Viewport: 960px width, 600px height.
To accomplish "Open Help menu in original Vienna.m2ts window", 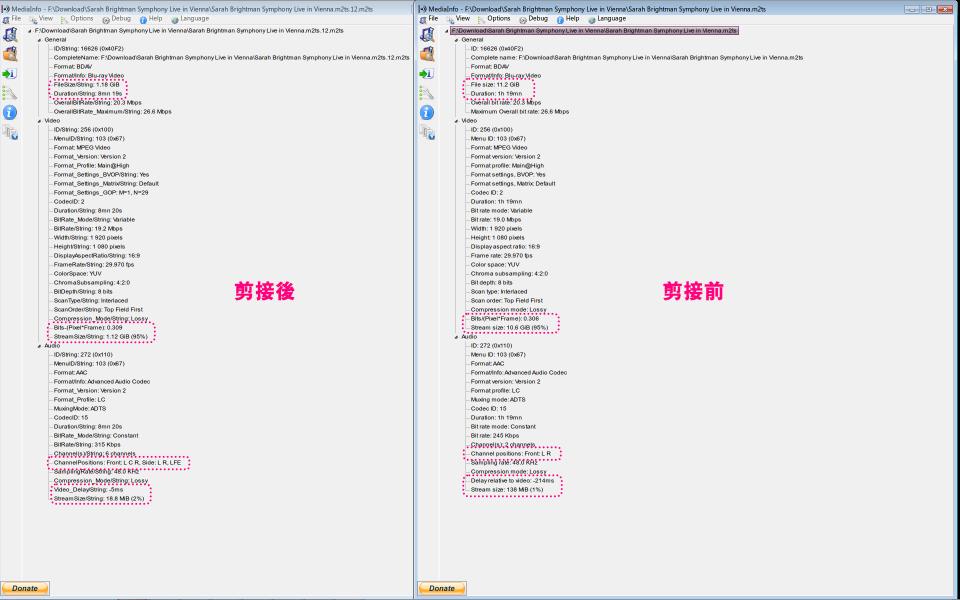I will click(x=568, y=19).
